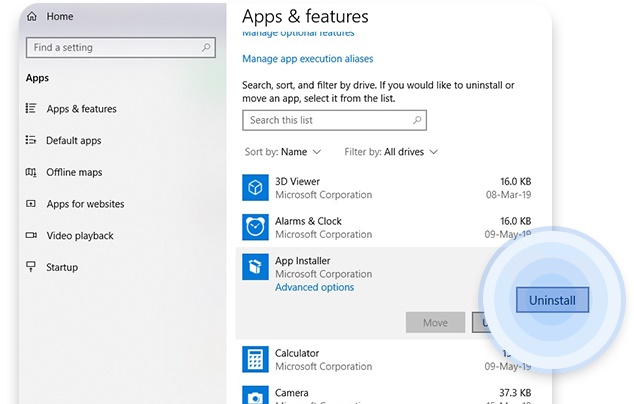Click the Camera app icon
The height and width of the screenshot is (404, 634).
pyautogui.click(x=255, y=395)
